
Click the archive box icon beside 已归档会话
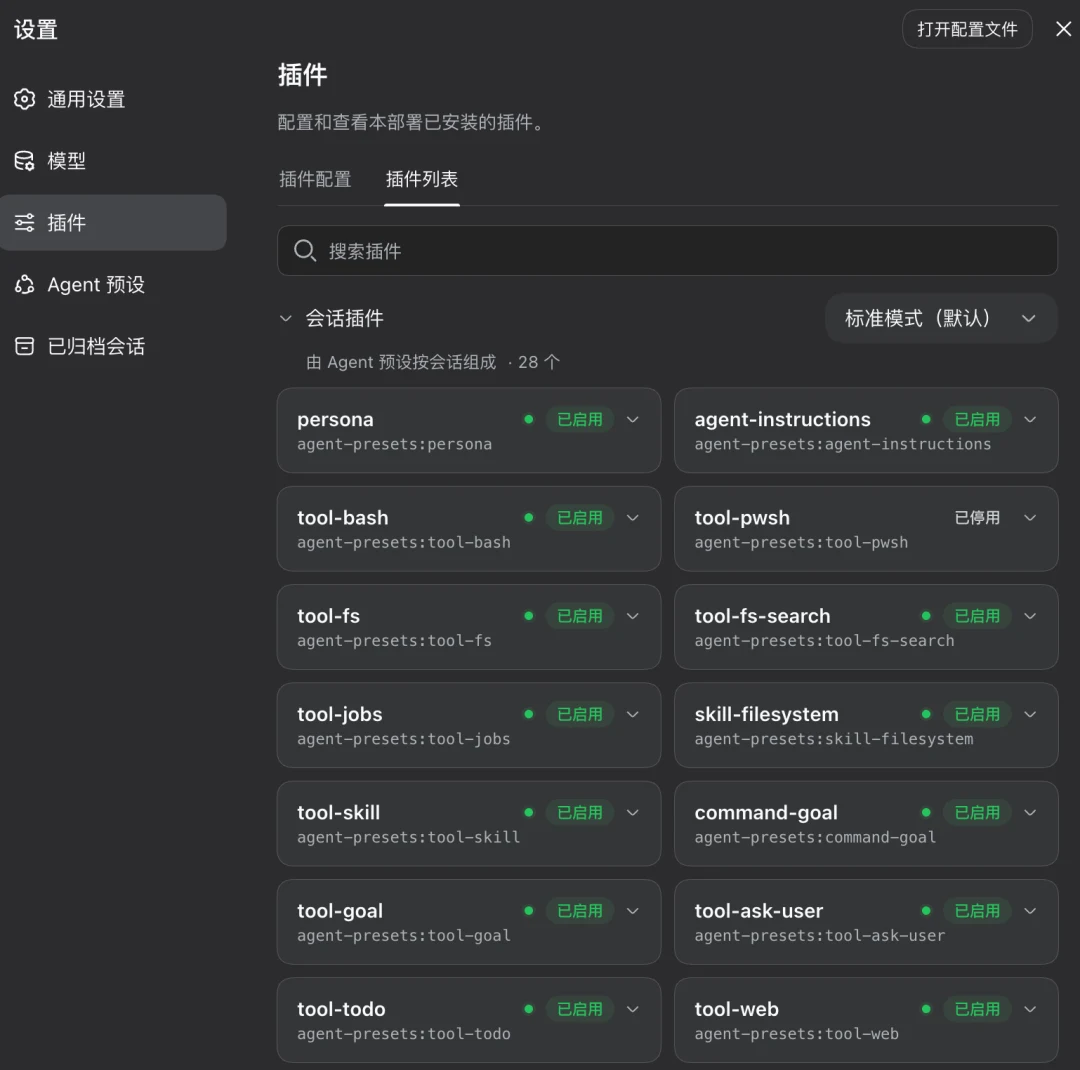[x=25, y=346]
